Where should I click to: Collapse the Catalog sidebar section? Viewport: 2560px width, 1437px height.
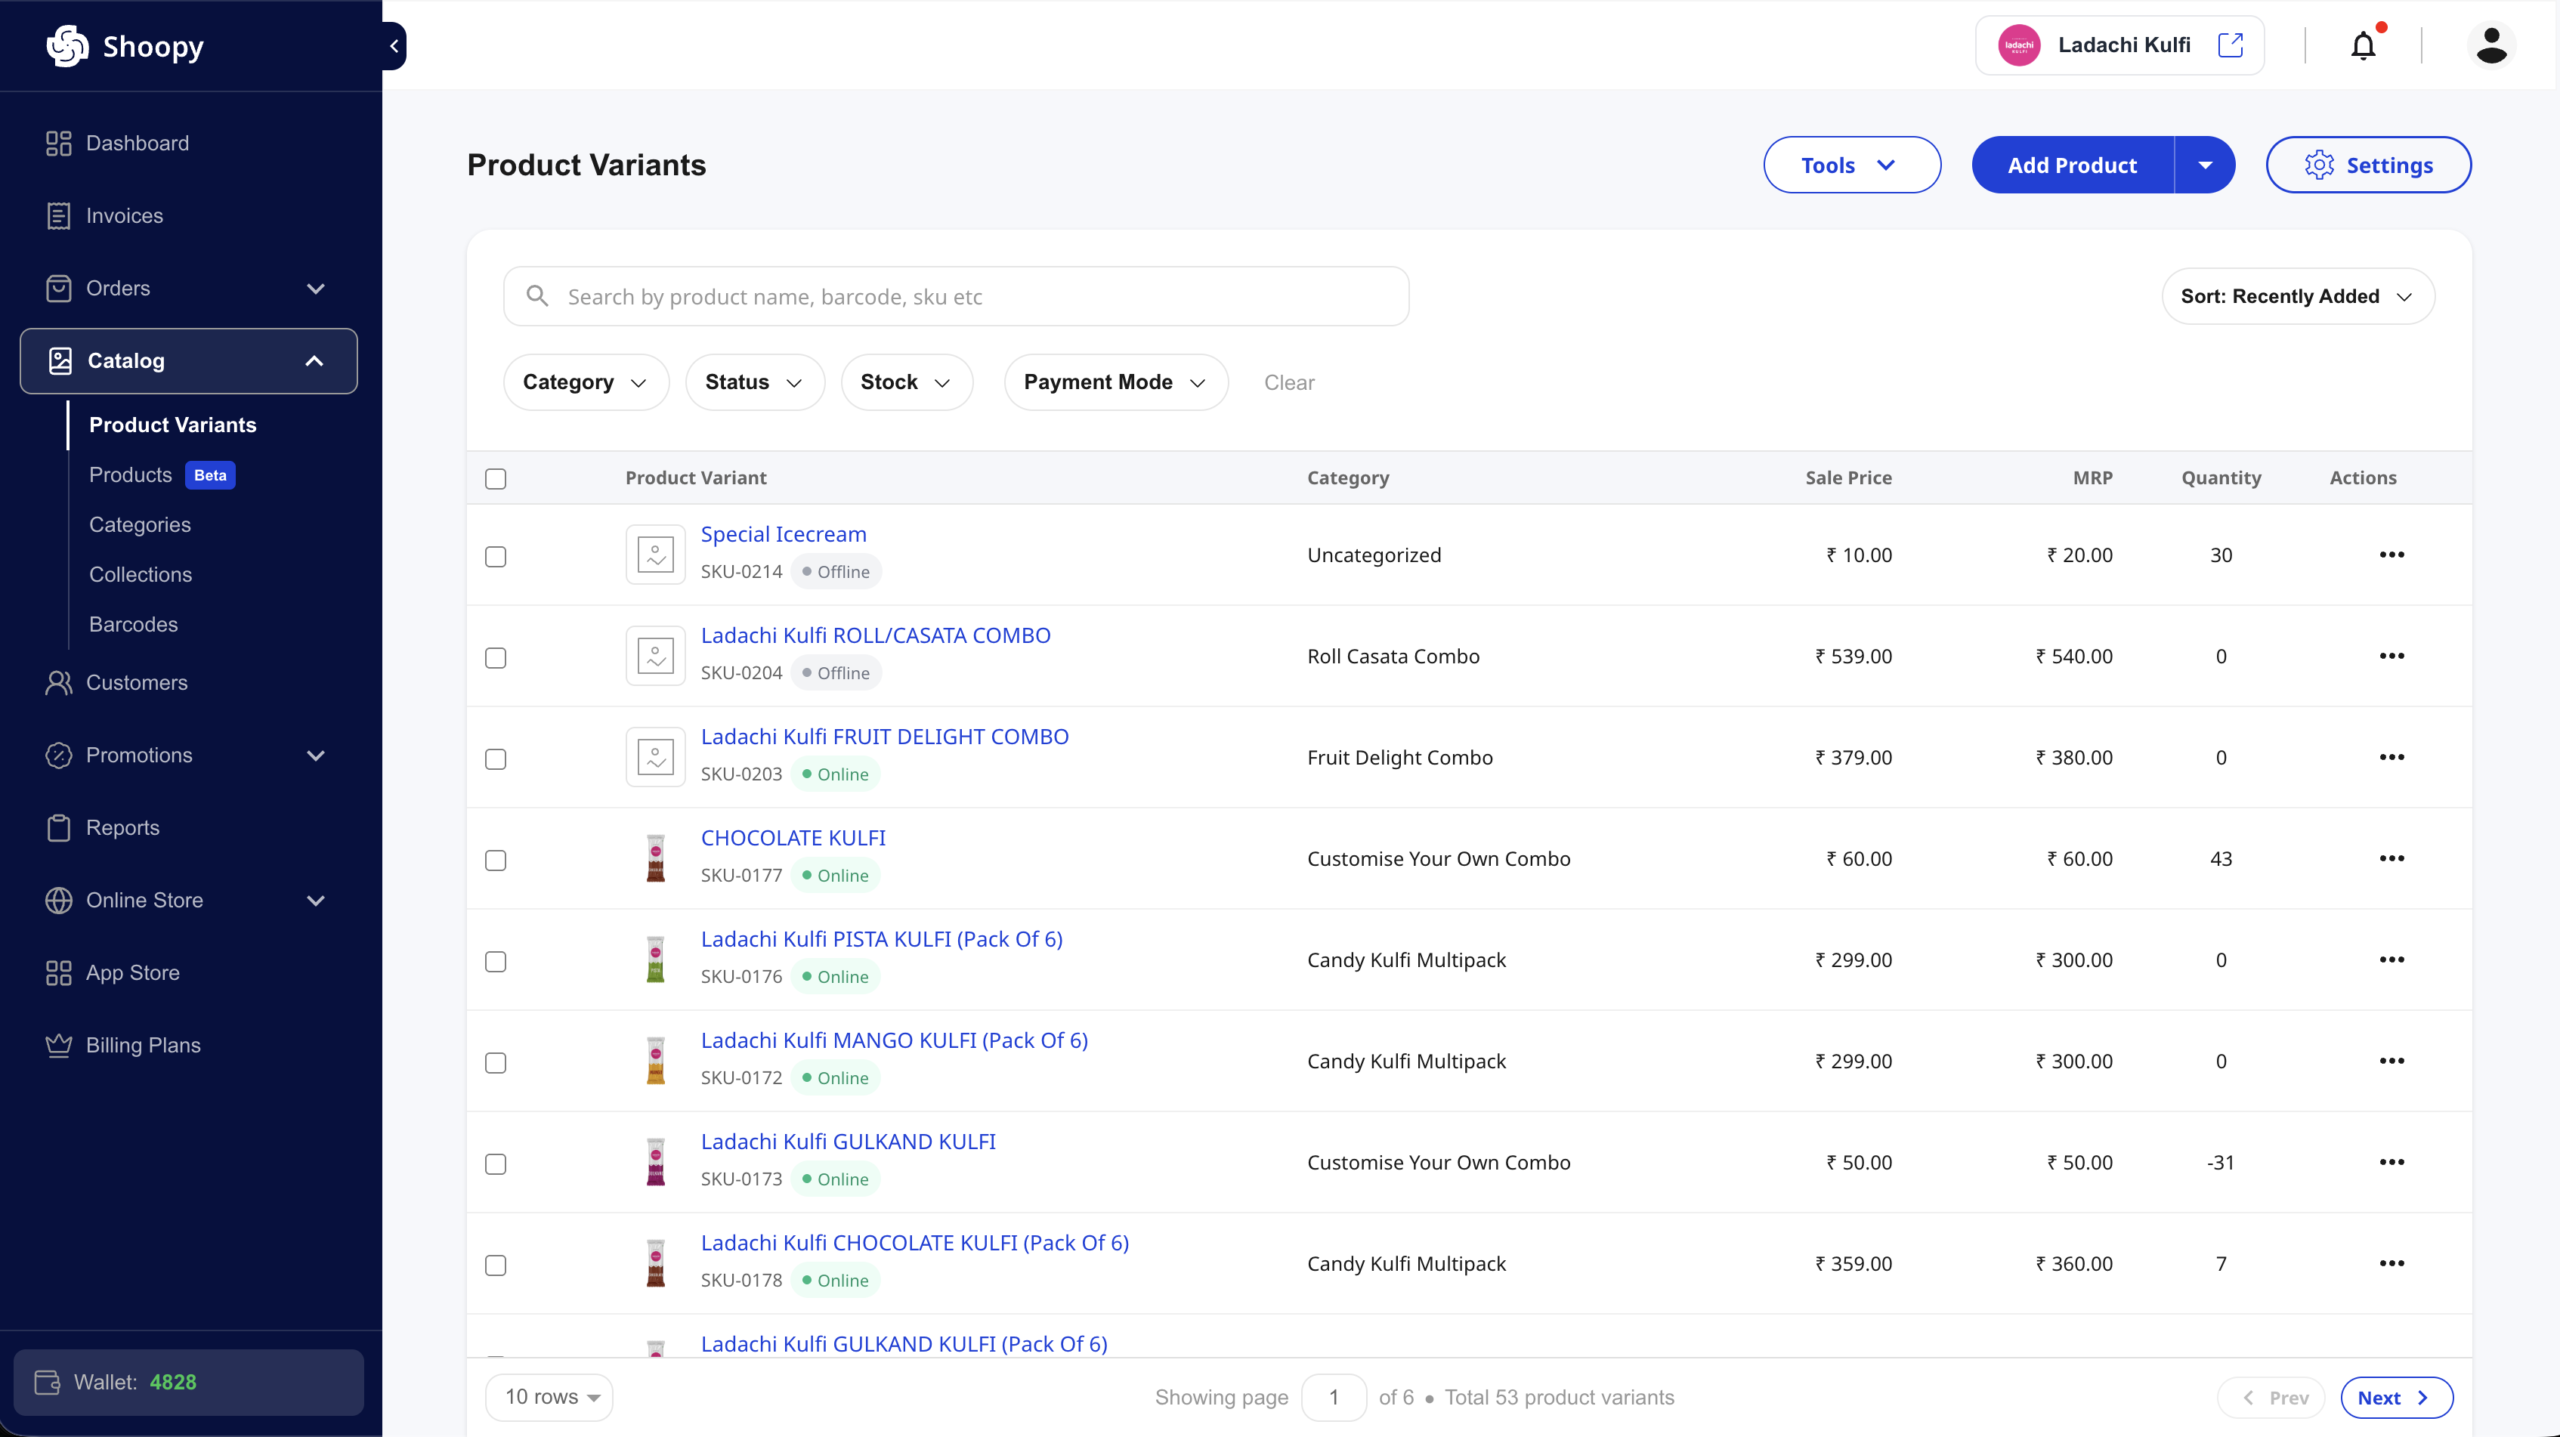point(314,360)
